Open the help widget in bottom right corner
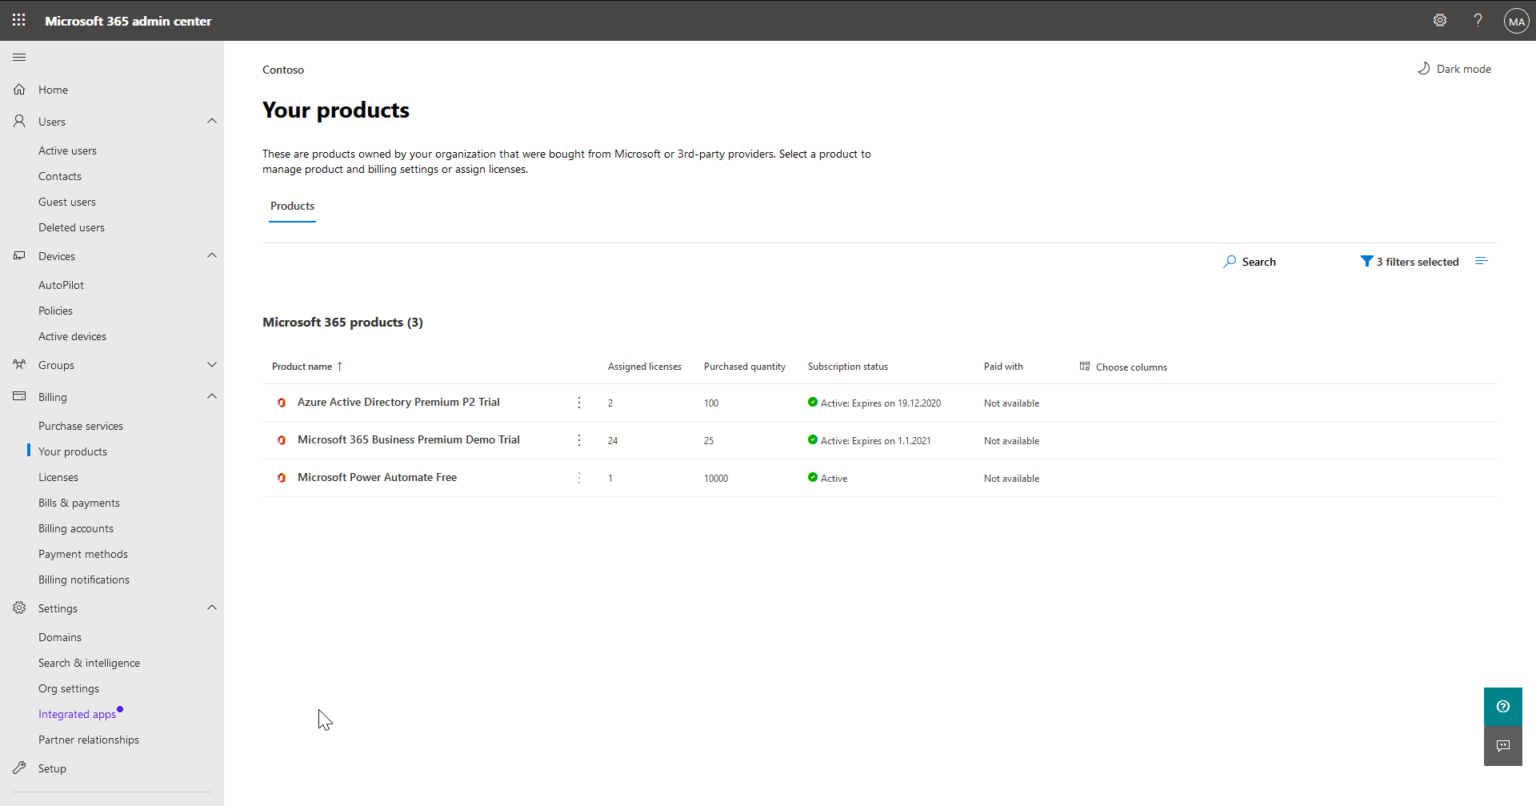This screenshot has height=806, width=1536. tap(1503, 706)
